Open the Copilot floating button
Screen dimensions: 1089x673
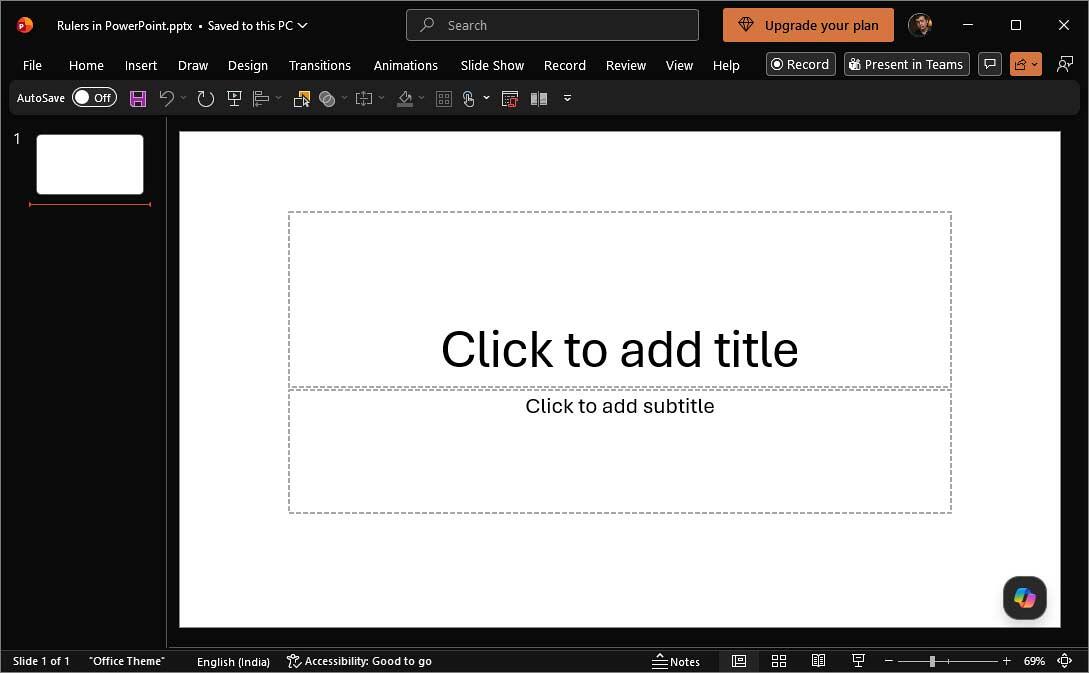click(1024, 597)
